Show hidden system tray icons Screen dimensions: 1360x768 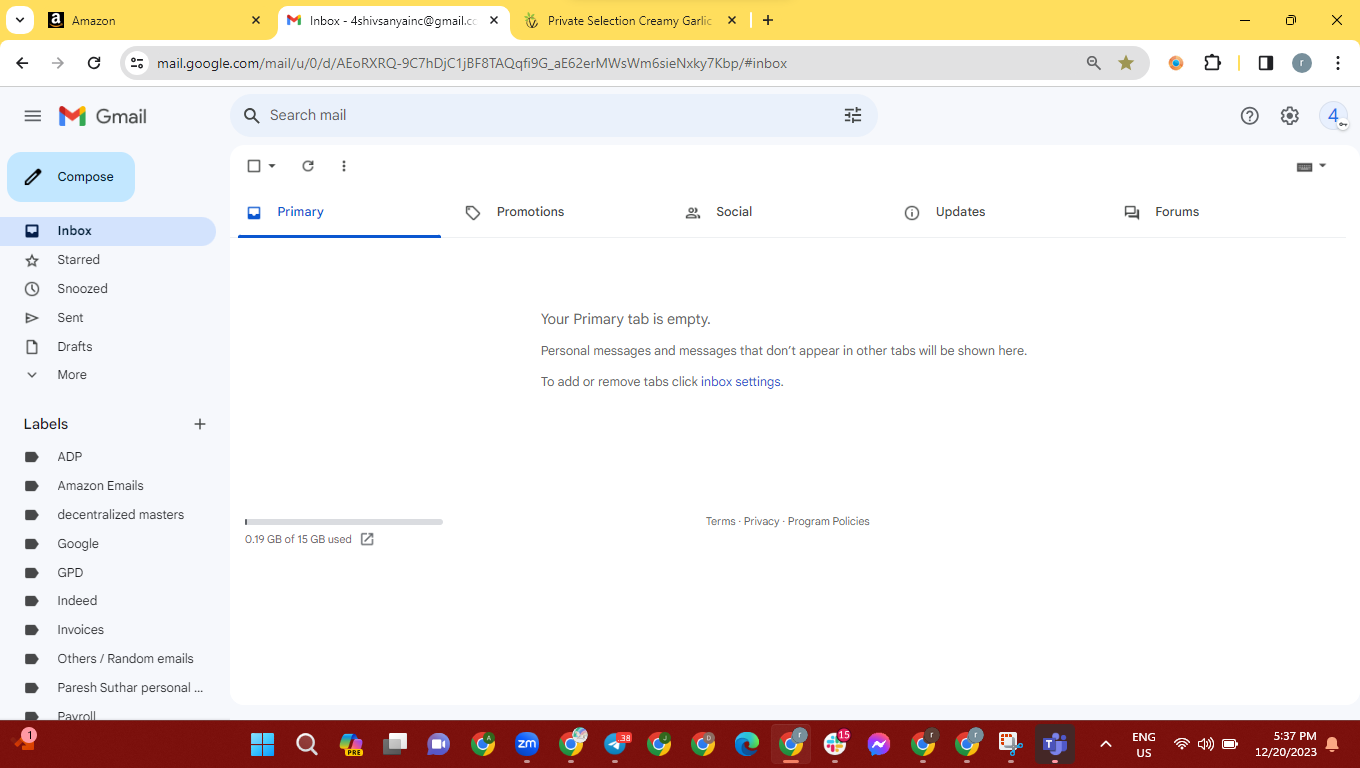1105,744
